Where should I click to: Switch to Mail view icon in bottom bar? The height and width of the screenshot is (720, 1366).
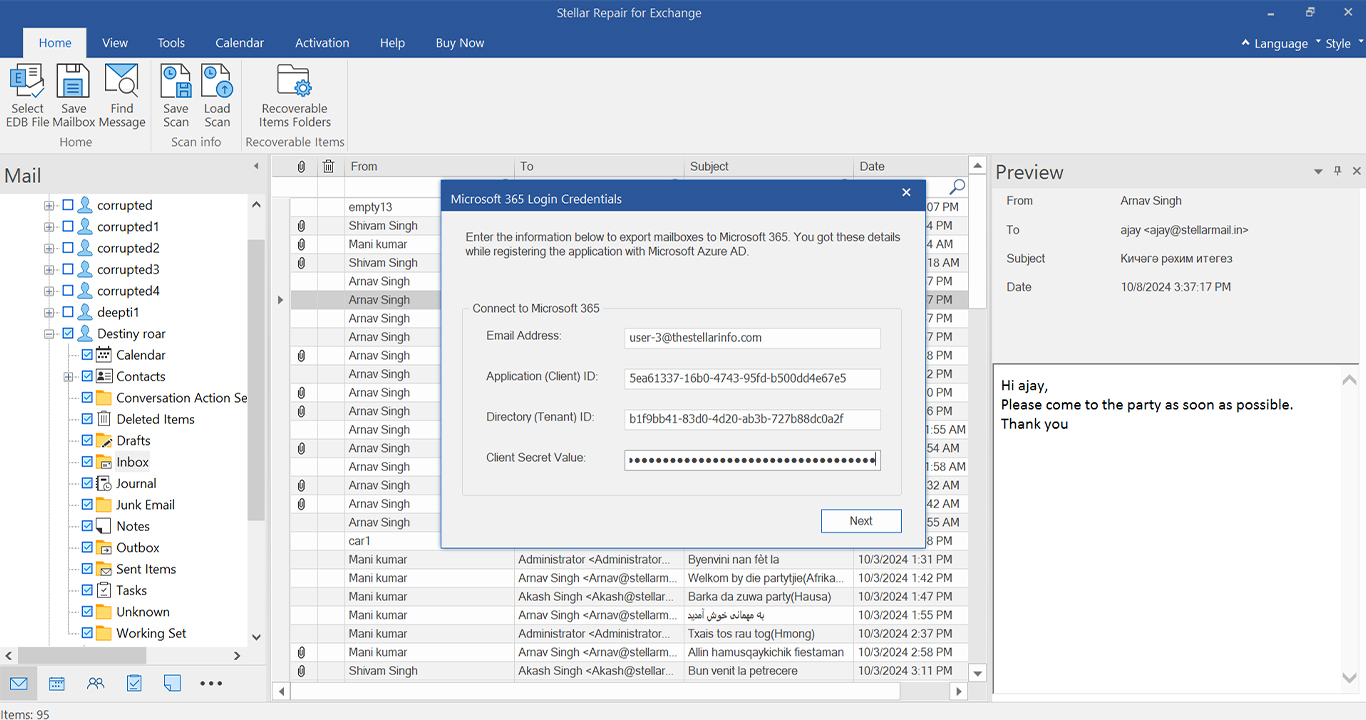(19, 684)
